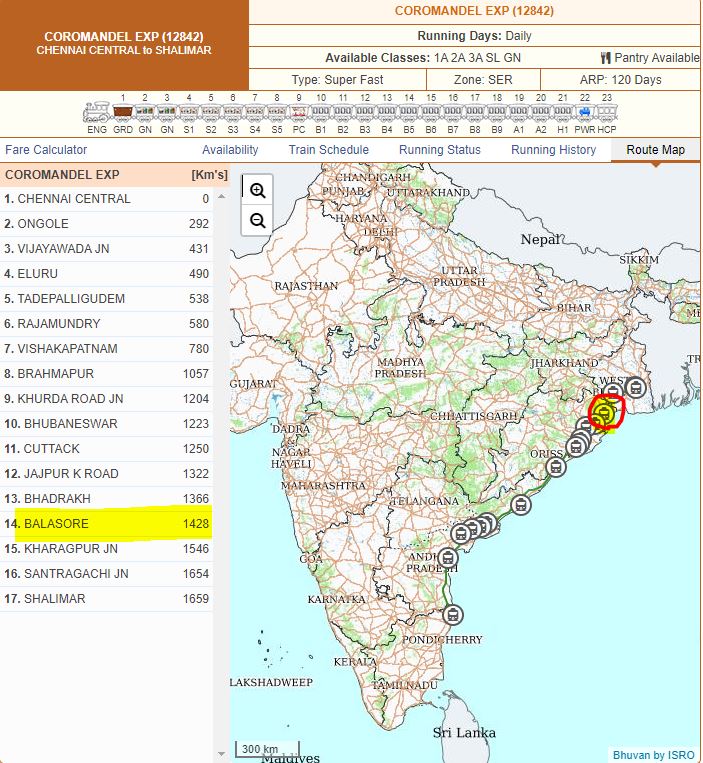This screenshot has height=763, width=703.
Task: Select VIJAYAWADA JN station row
Action: tap(106, 249)
